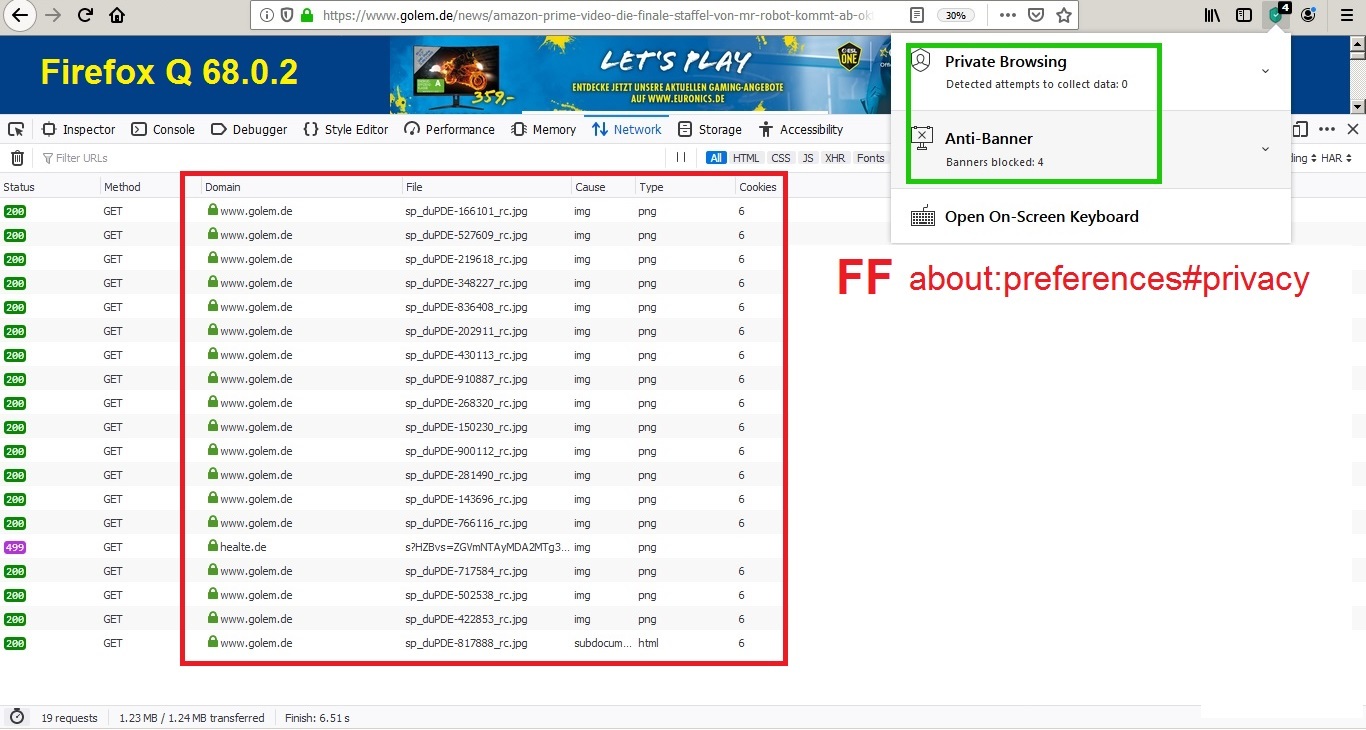Click Open On-Screen Keyboard
Viewport: 1366px width, 730px height.
[x=1041, y=216]
